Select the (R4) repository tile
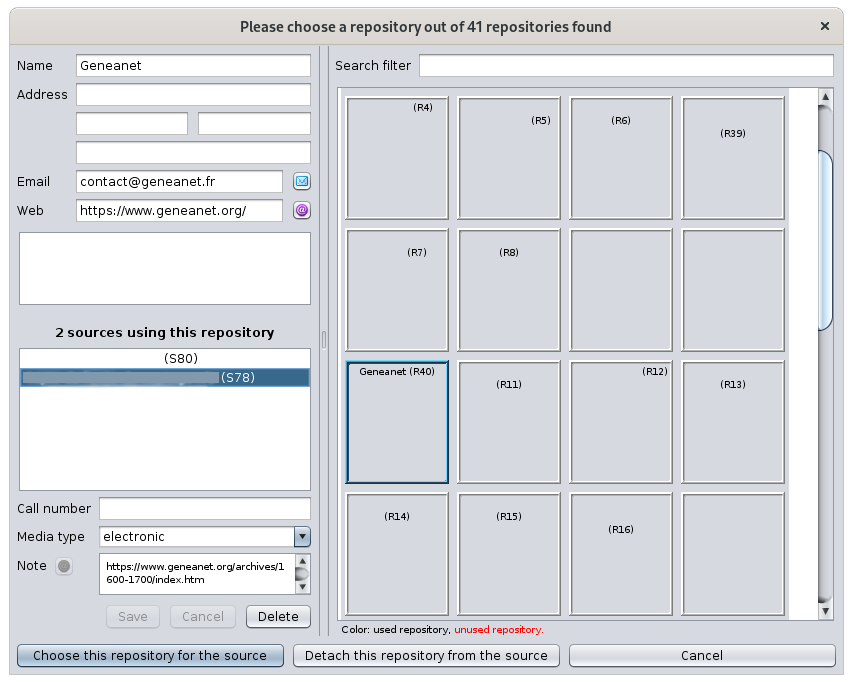 point(397,158)
